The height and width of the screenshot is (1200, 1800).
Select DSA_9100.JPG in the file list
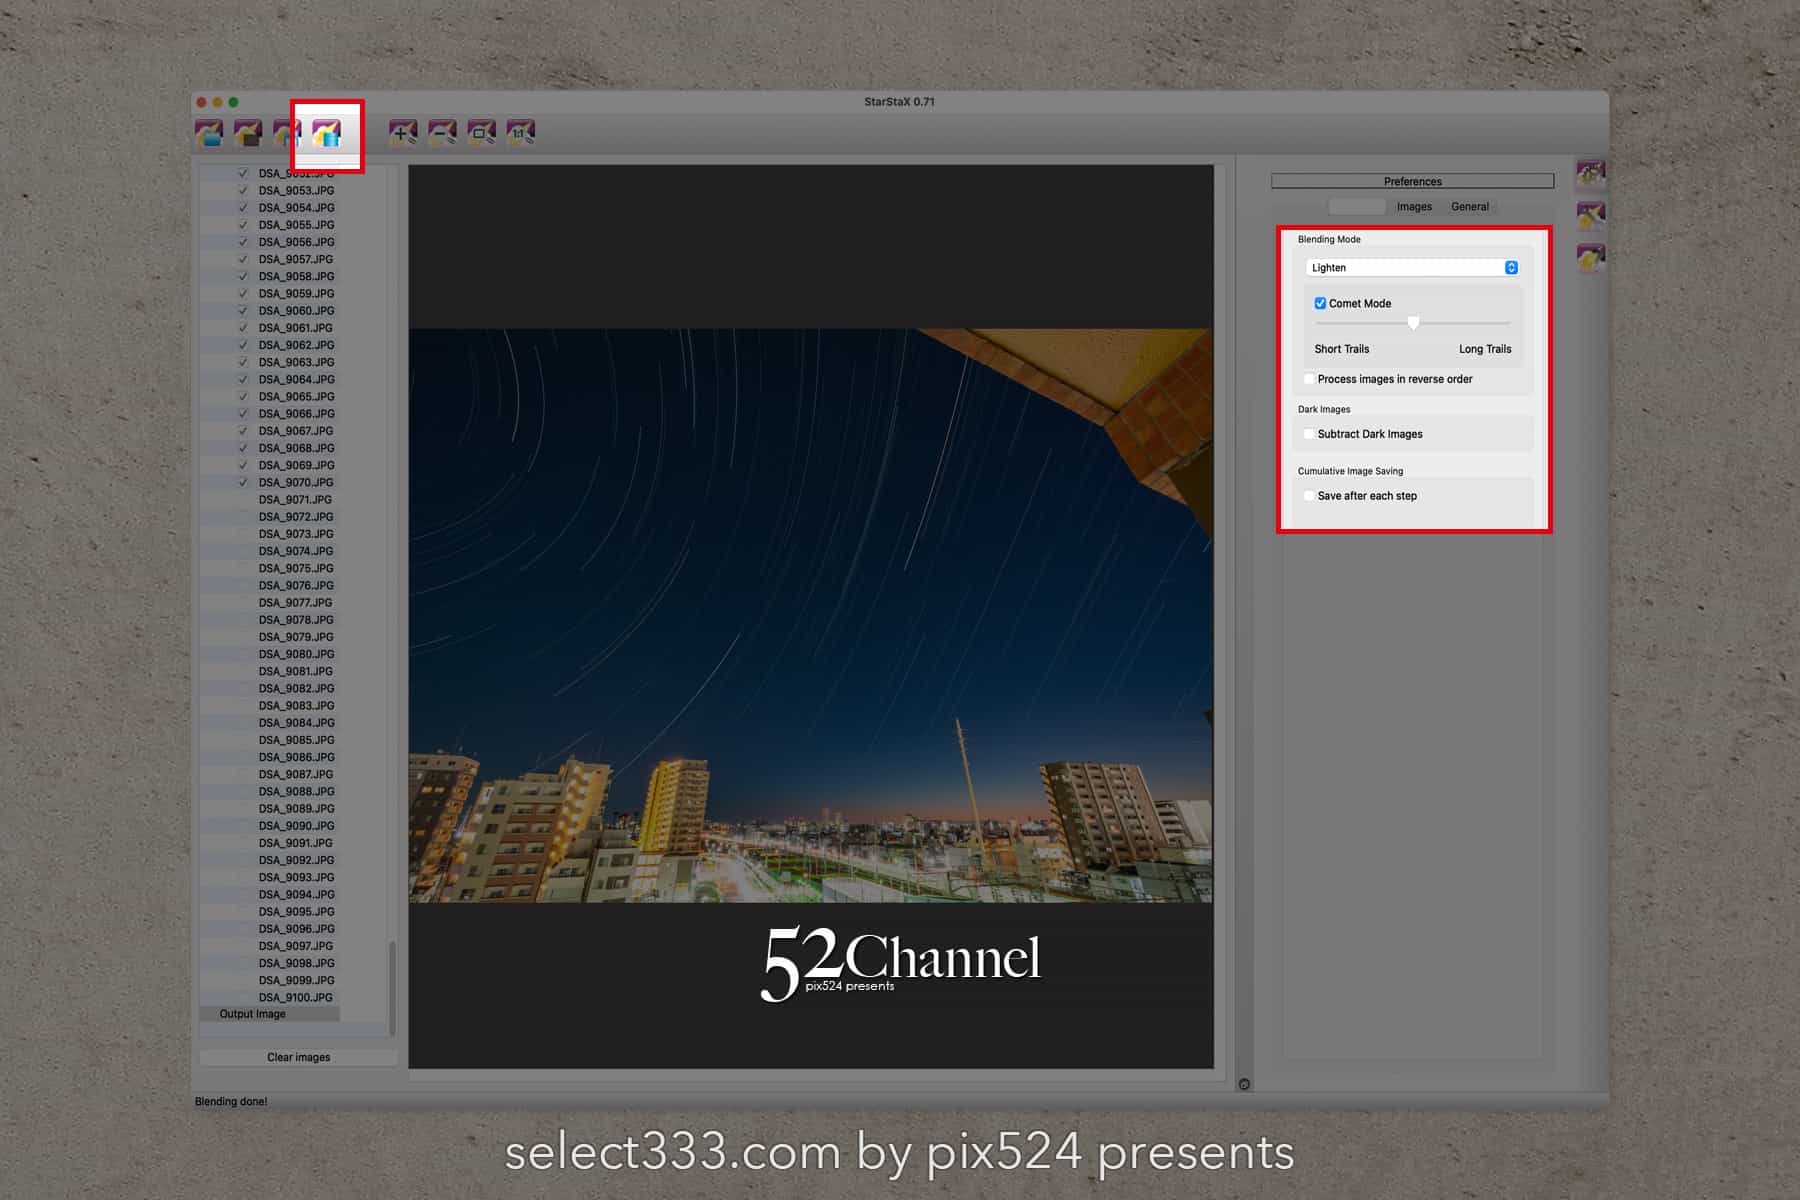(296, 997)
